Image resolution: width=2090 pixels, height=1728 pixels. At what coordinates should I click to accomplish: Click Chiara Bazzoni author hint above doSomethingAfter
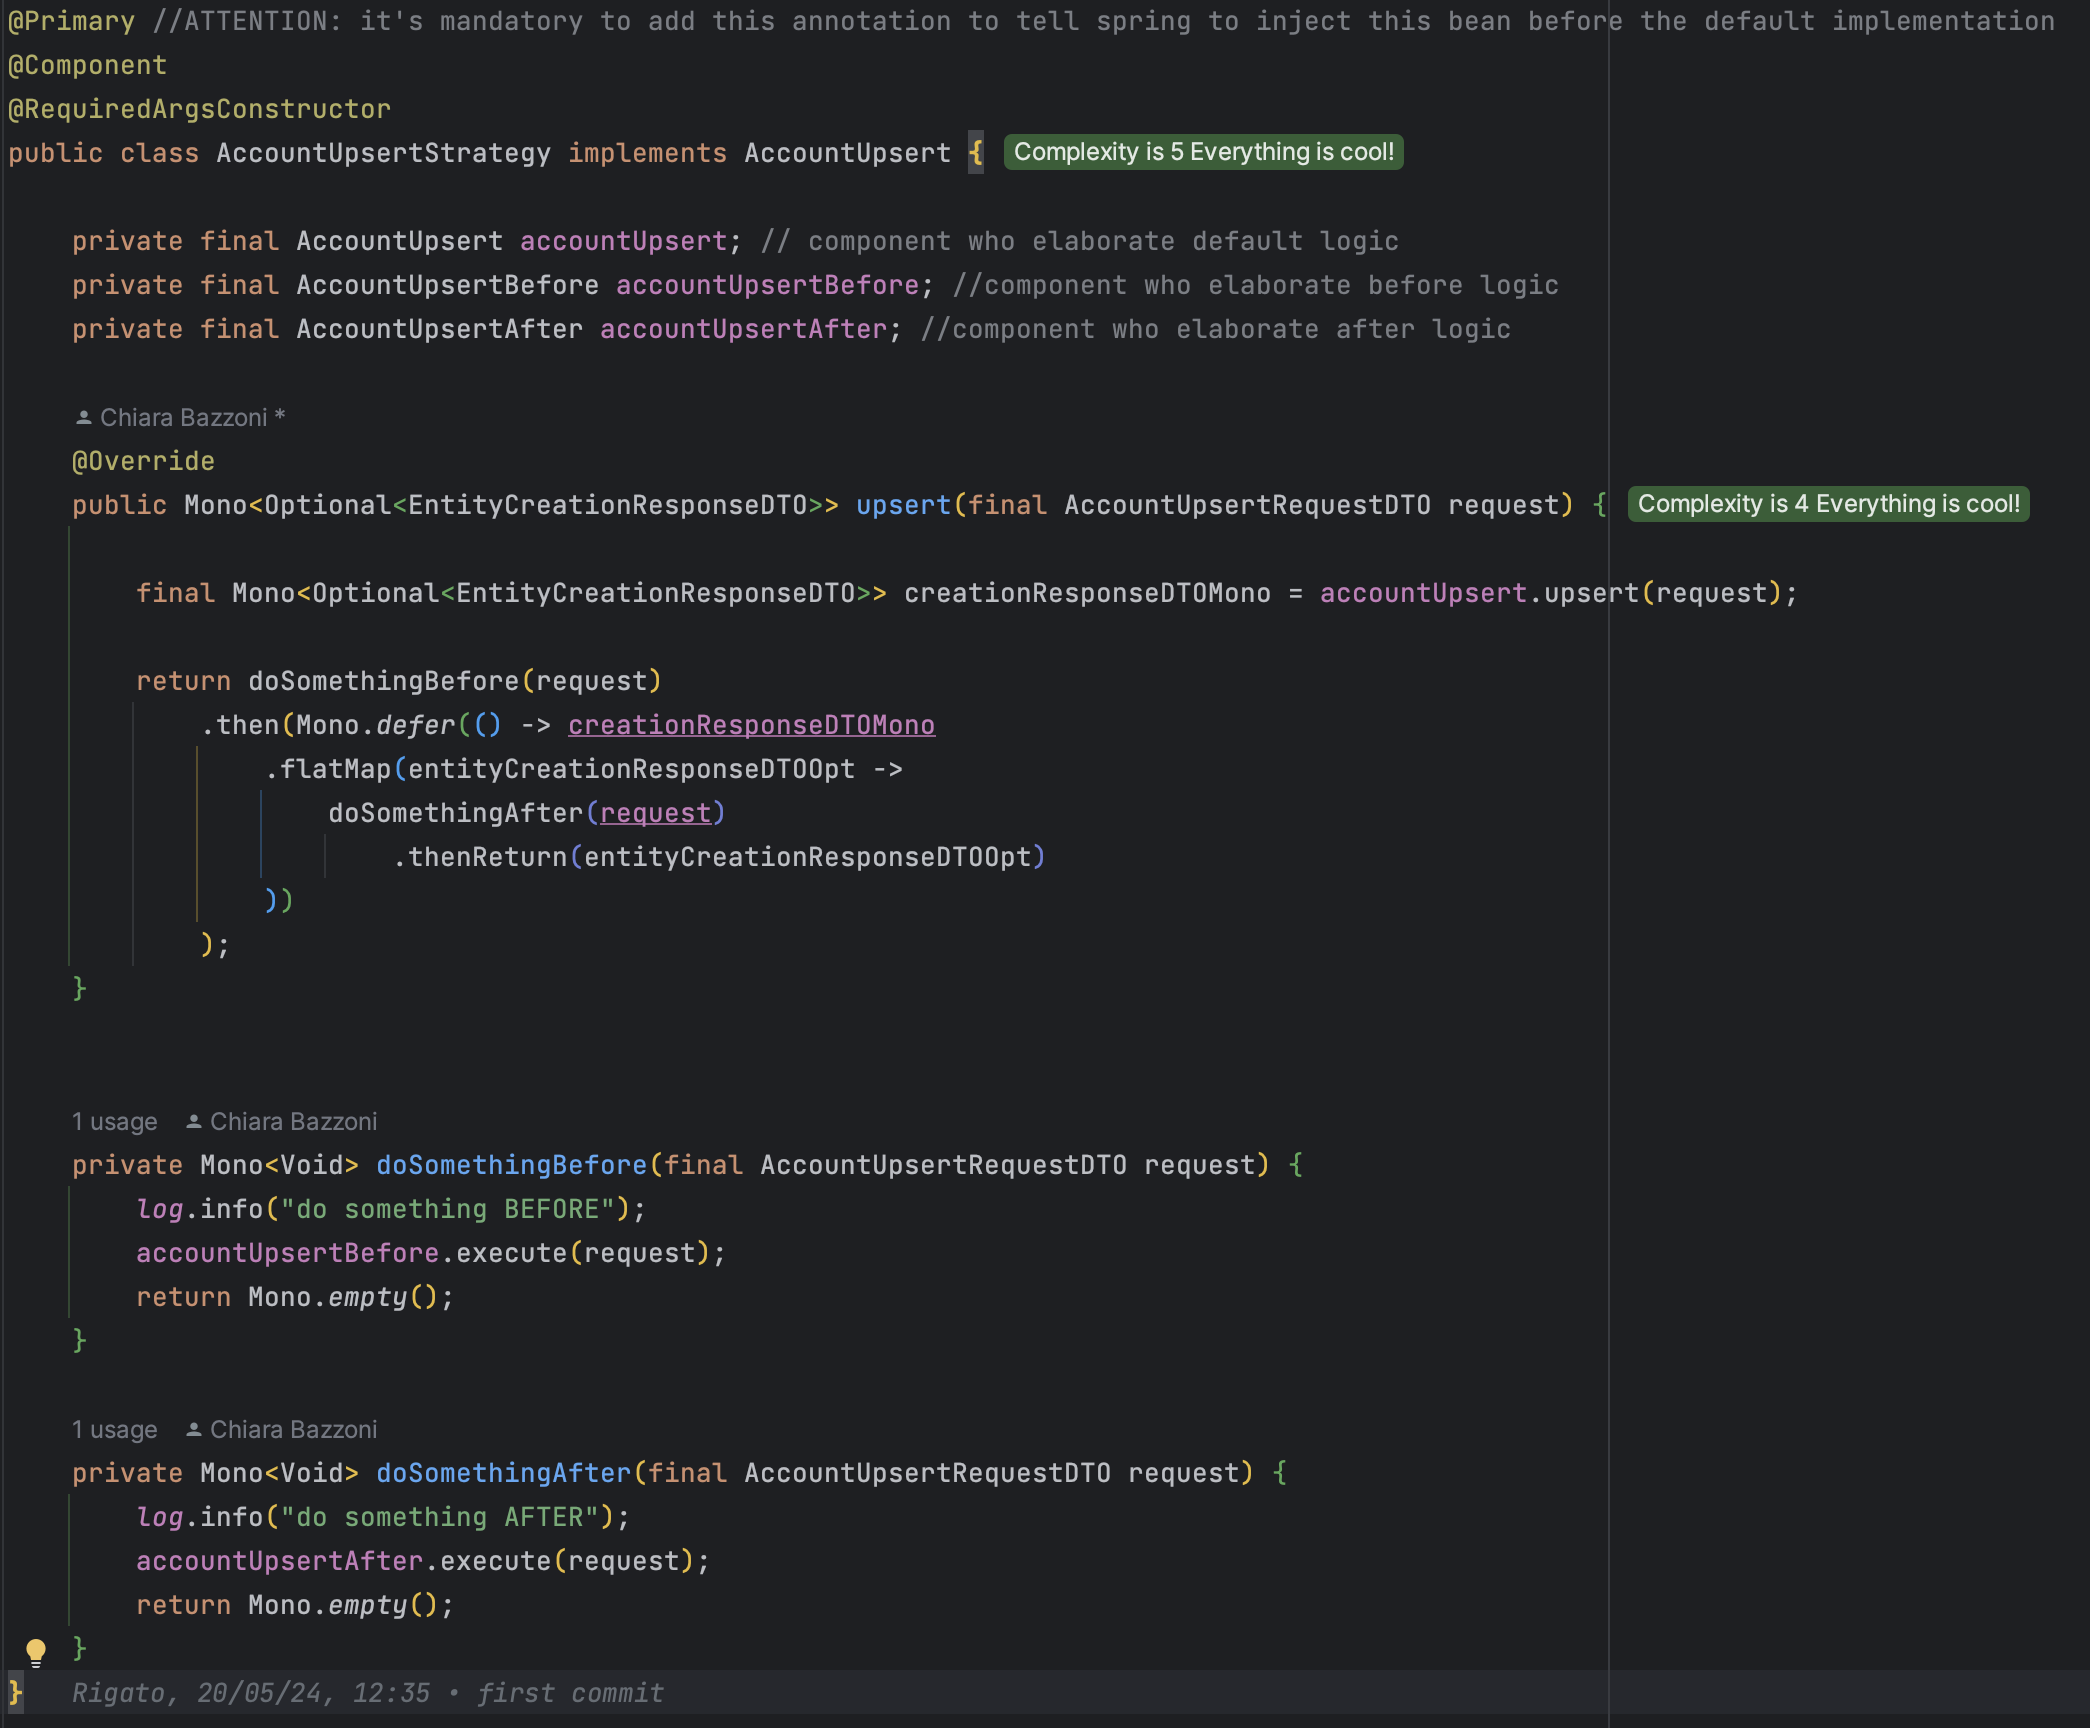pyautogui.click(x=282, y=1429)
